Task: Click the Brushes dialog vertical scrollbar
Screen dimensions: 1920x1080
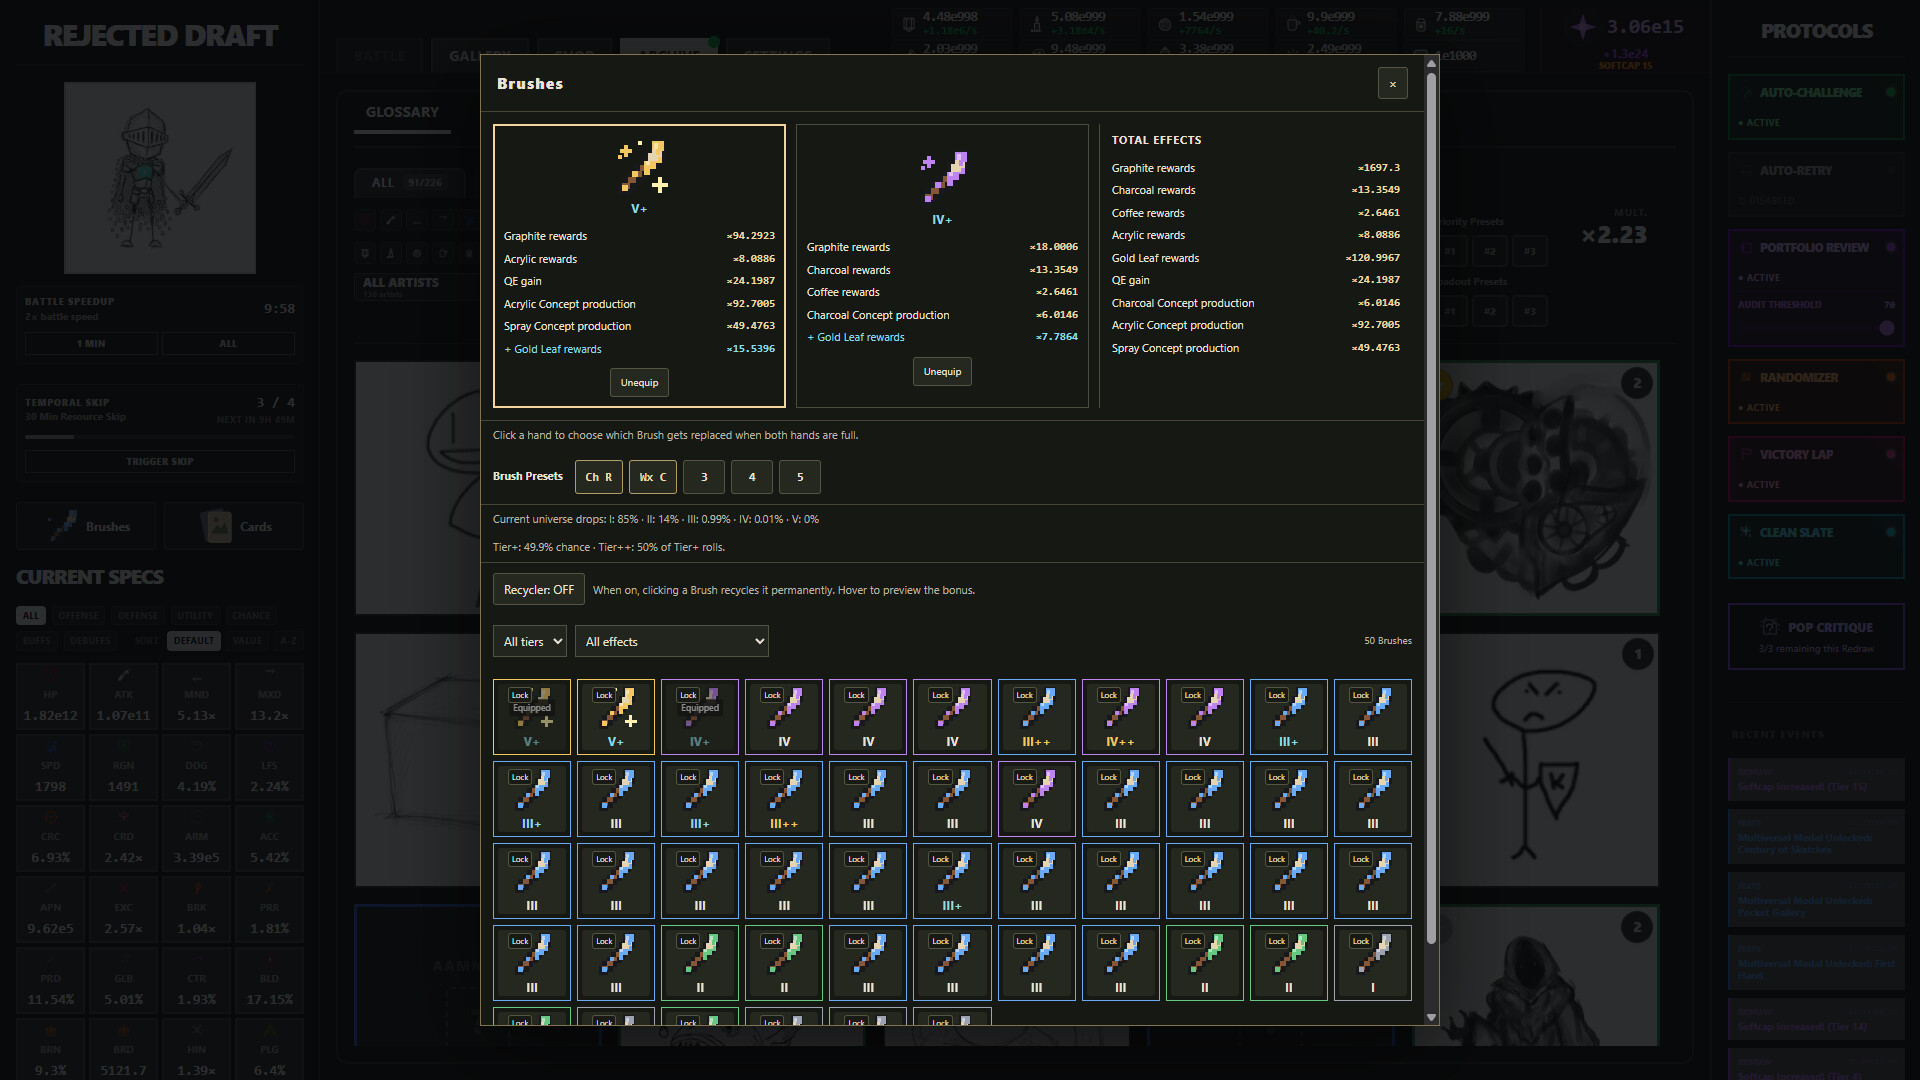Action: click(x=1431, y=508)
